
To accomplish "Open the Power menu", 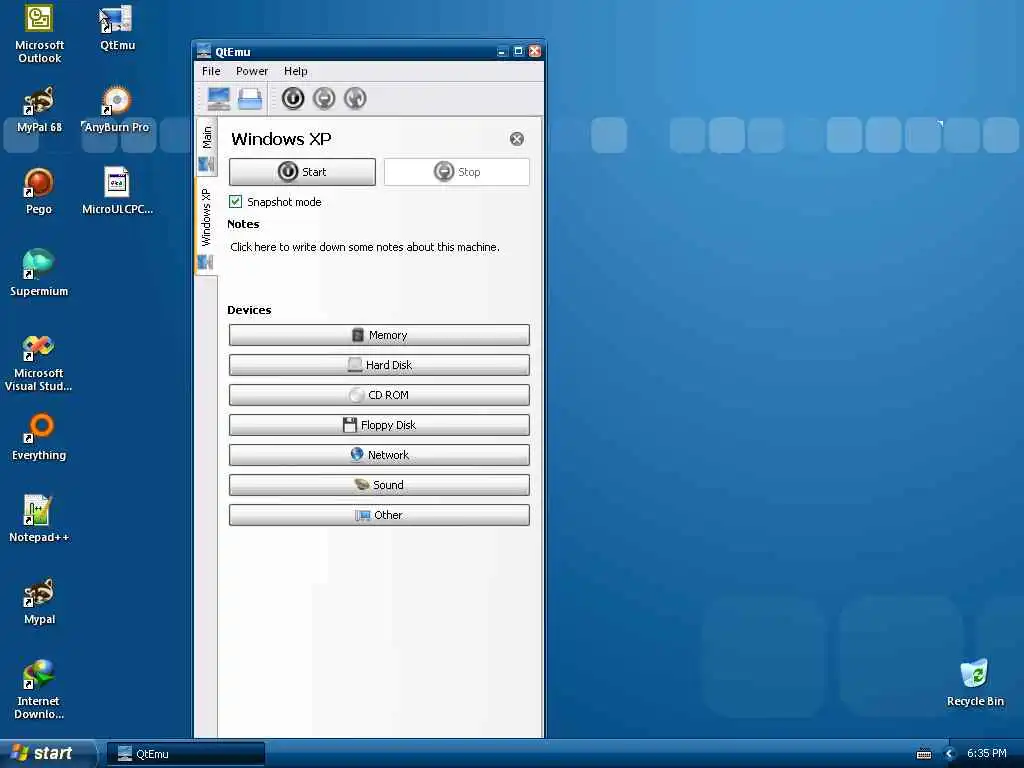I will click(252, 71).
